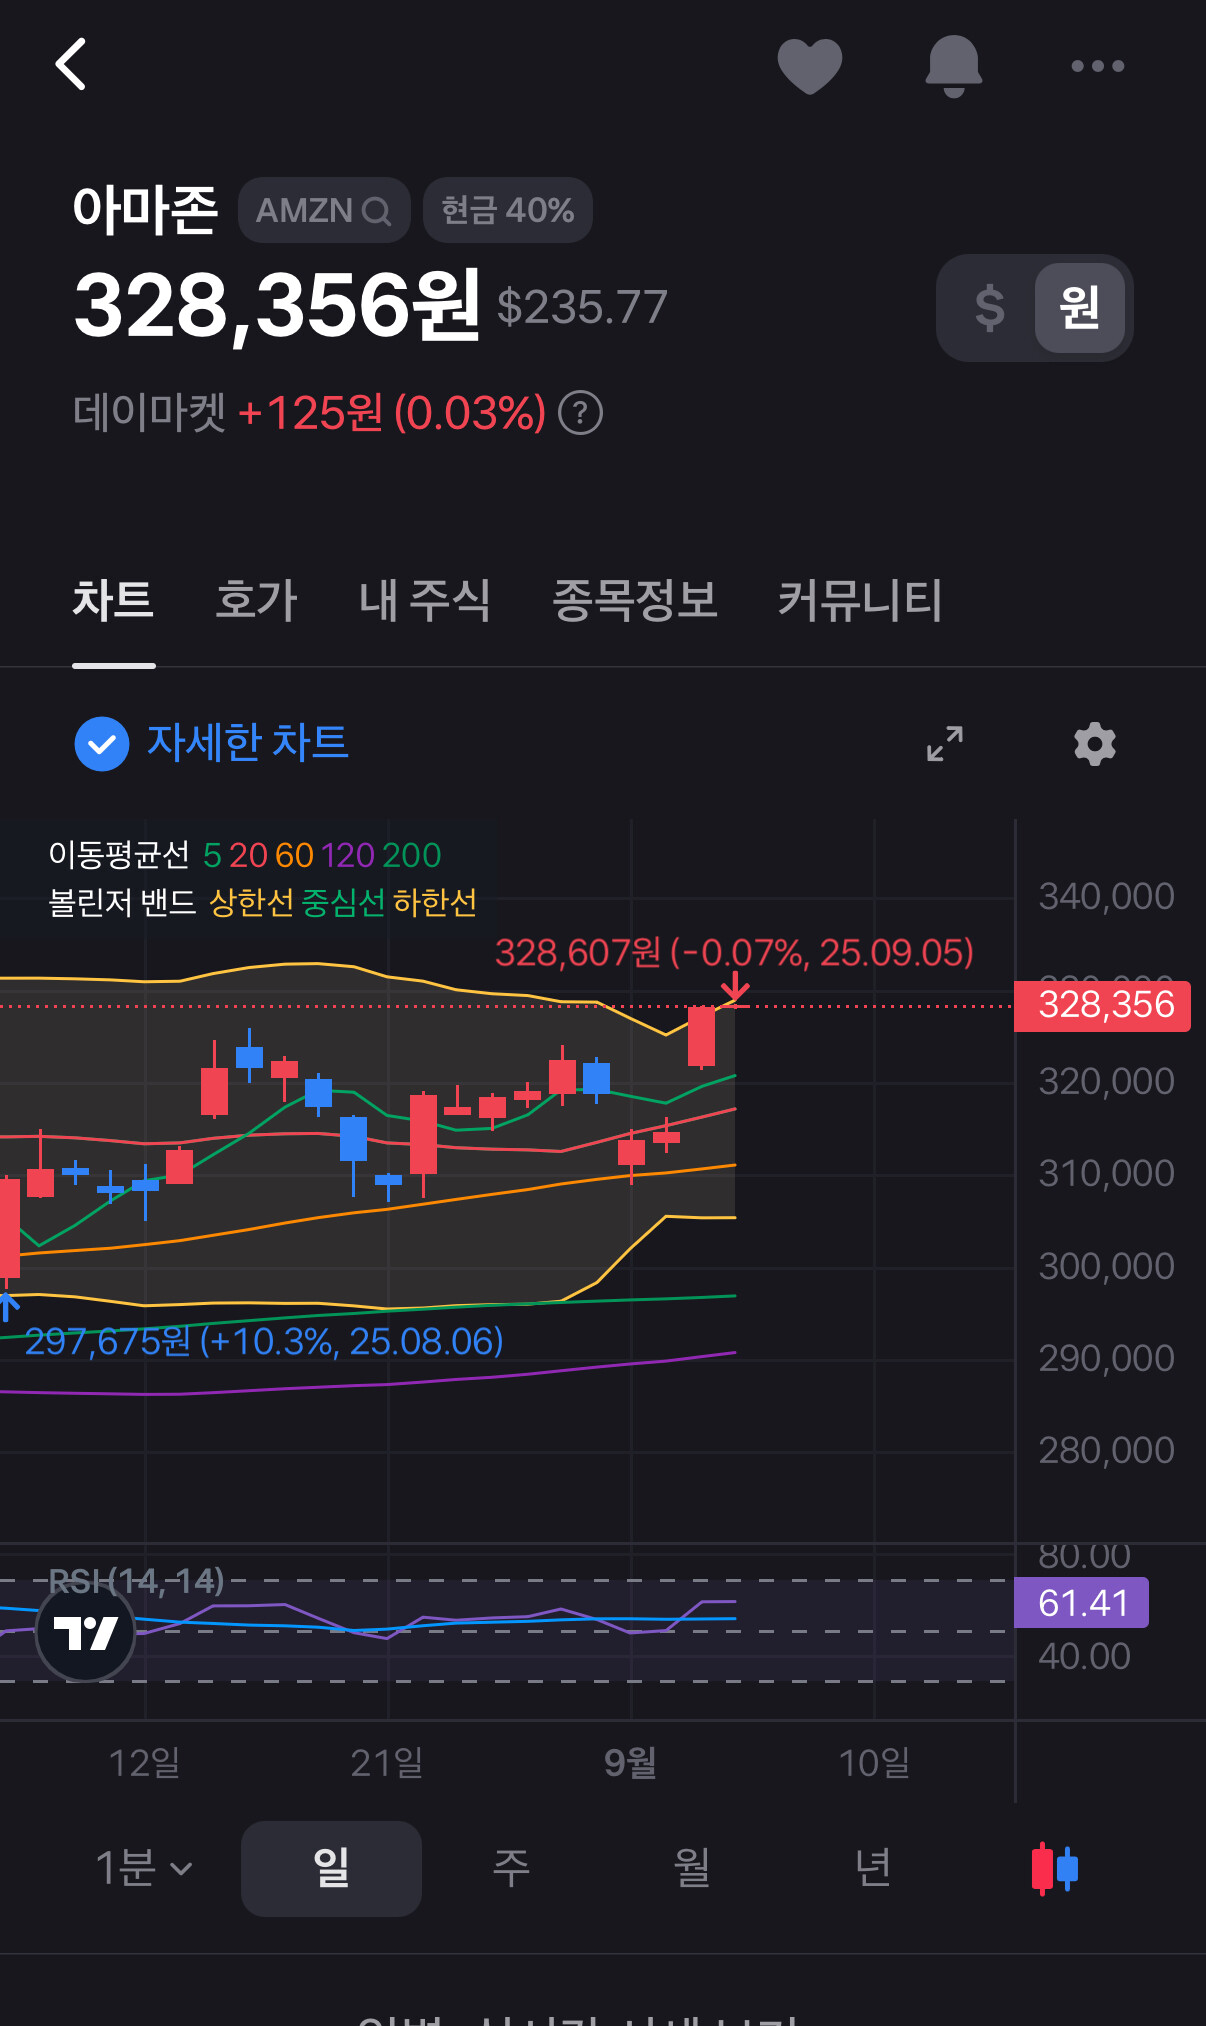Select the 월 monthly interval
1206x2026 pixels.
coord(692,1868)
